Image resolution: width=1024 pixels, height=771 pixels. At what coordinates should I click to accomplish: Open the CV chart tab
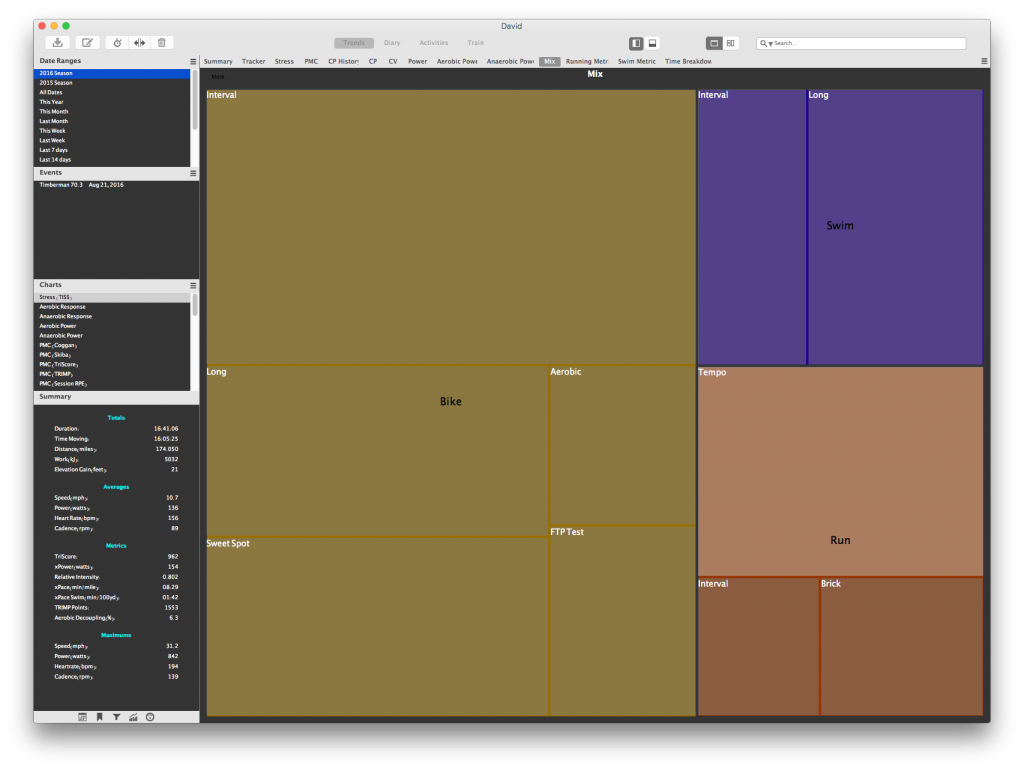tap(393, 61)
